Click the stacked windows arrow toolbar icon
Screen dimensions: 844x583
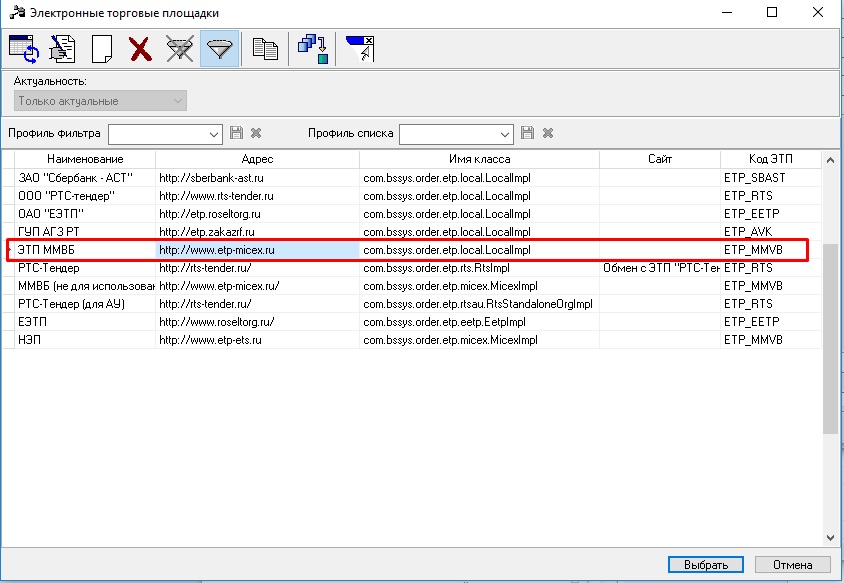point(313,49)
